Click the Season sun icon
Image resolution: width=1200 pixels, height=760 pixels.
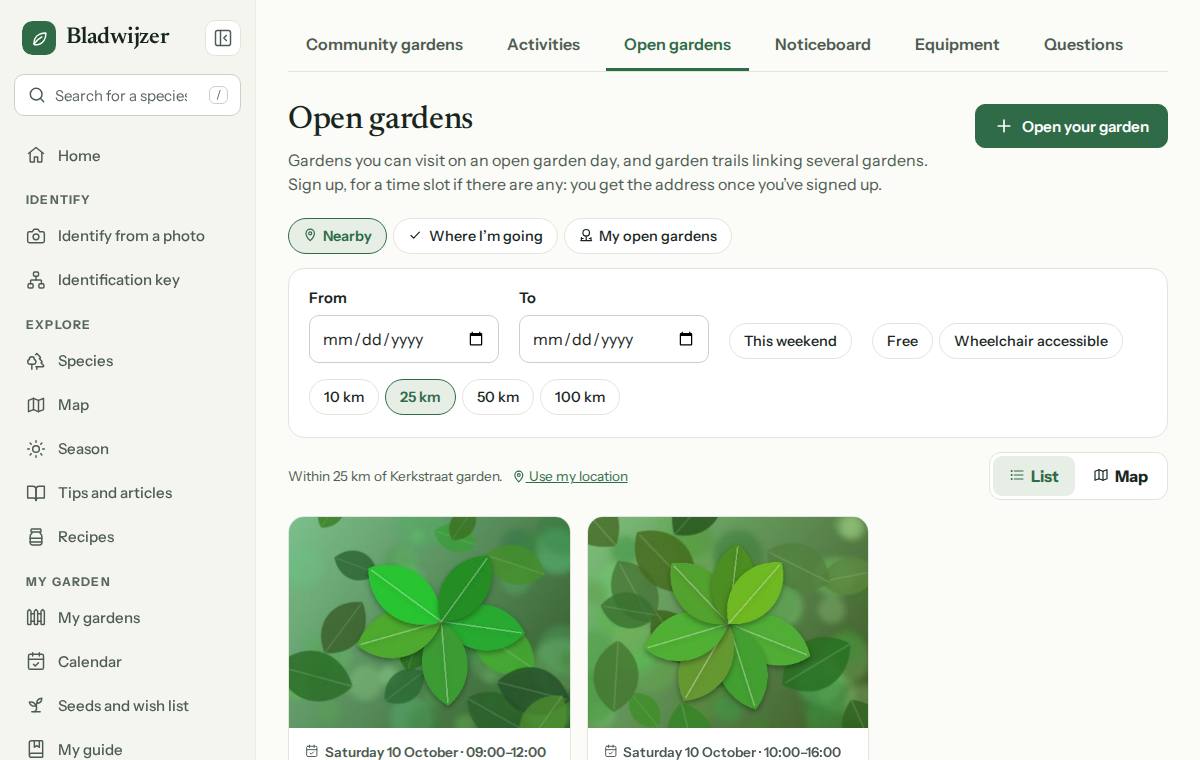36,449
